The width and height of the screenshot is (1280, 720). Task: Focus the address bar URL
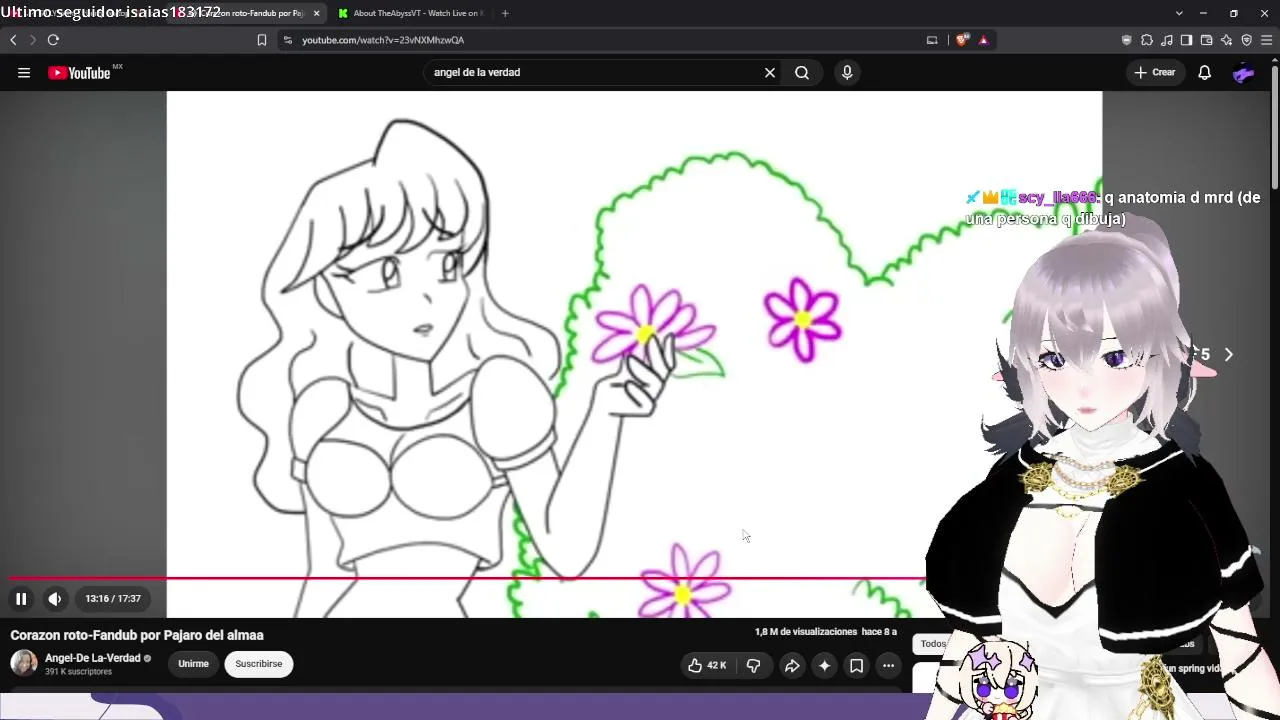pyautogui.click(x=383, y=40)
